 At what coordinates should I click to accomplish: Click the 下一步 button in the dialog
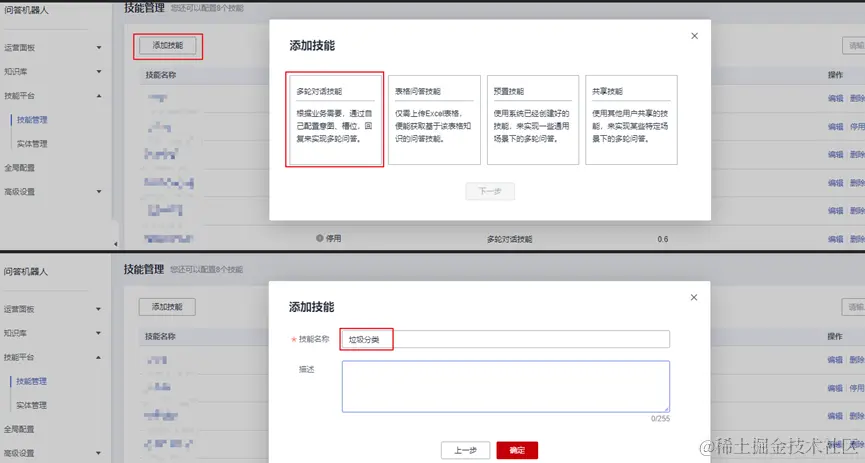(490, 191)
